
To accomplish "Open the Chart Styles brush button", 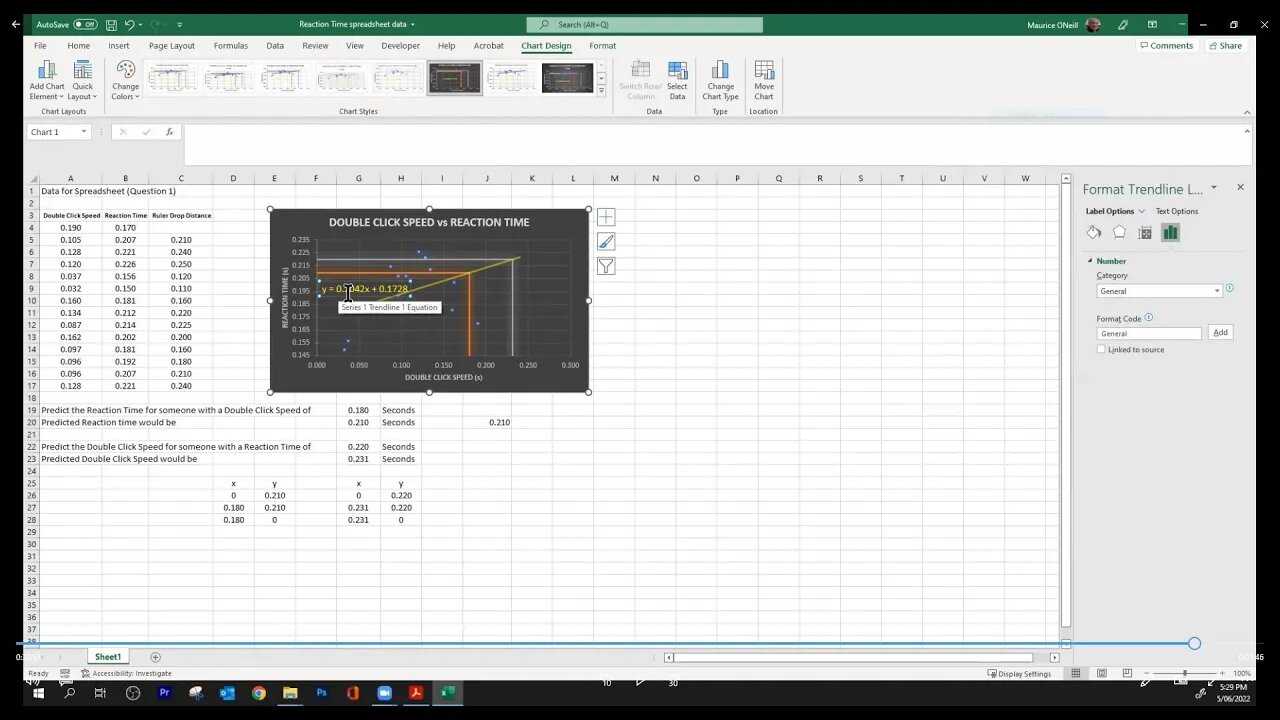I will point(606,241).
